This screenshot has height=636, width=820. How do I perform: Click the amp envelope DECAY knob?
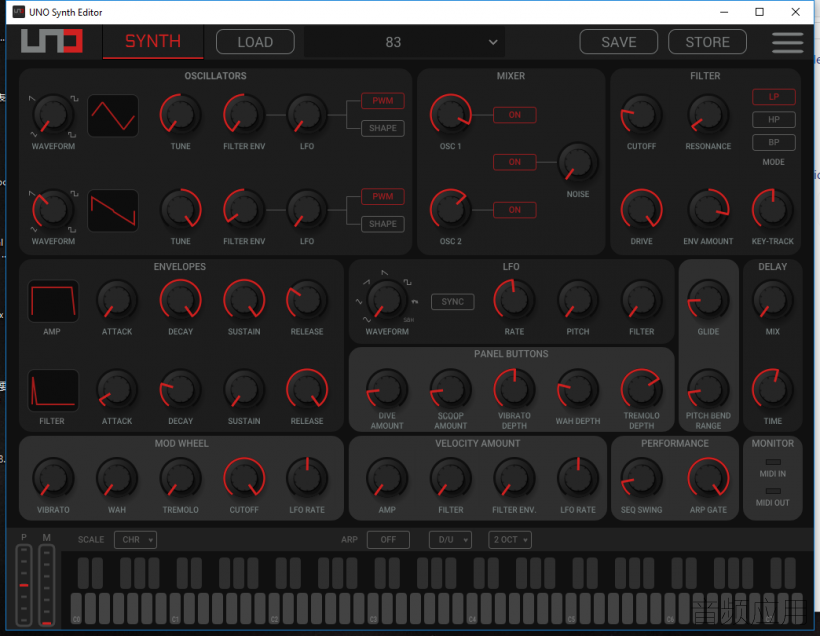pyautogui.click(x=180, y=300)
